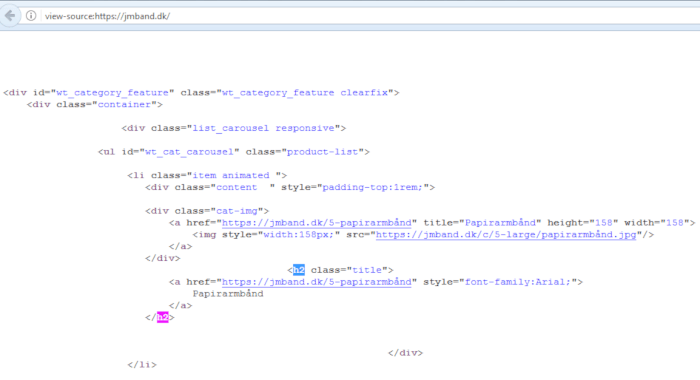
Task: Open the 5-papirarmbånd link in the title anchor
Action: pyautogui.click(x=317, y=222)
